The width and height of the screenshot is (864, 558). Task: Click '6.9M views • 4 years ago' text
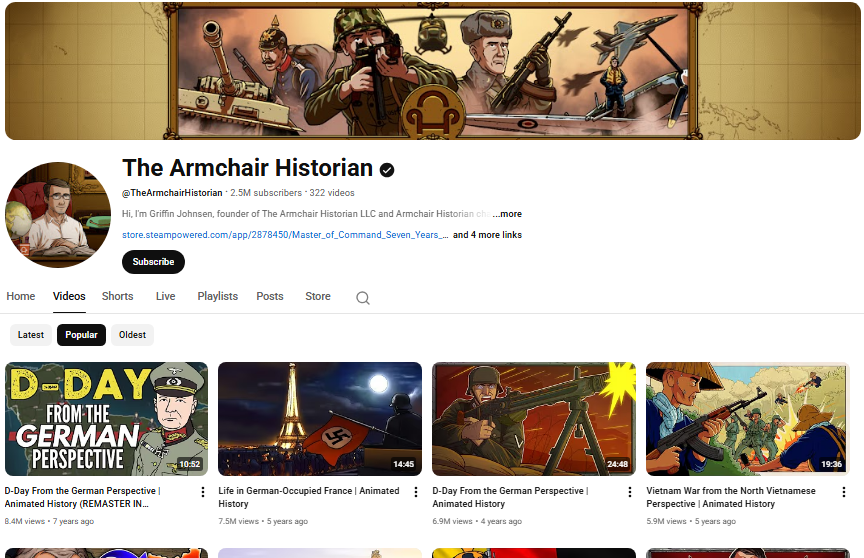pyautogui.click(x=477, y=521)
